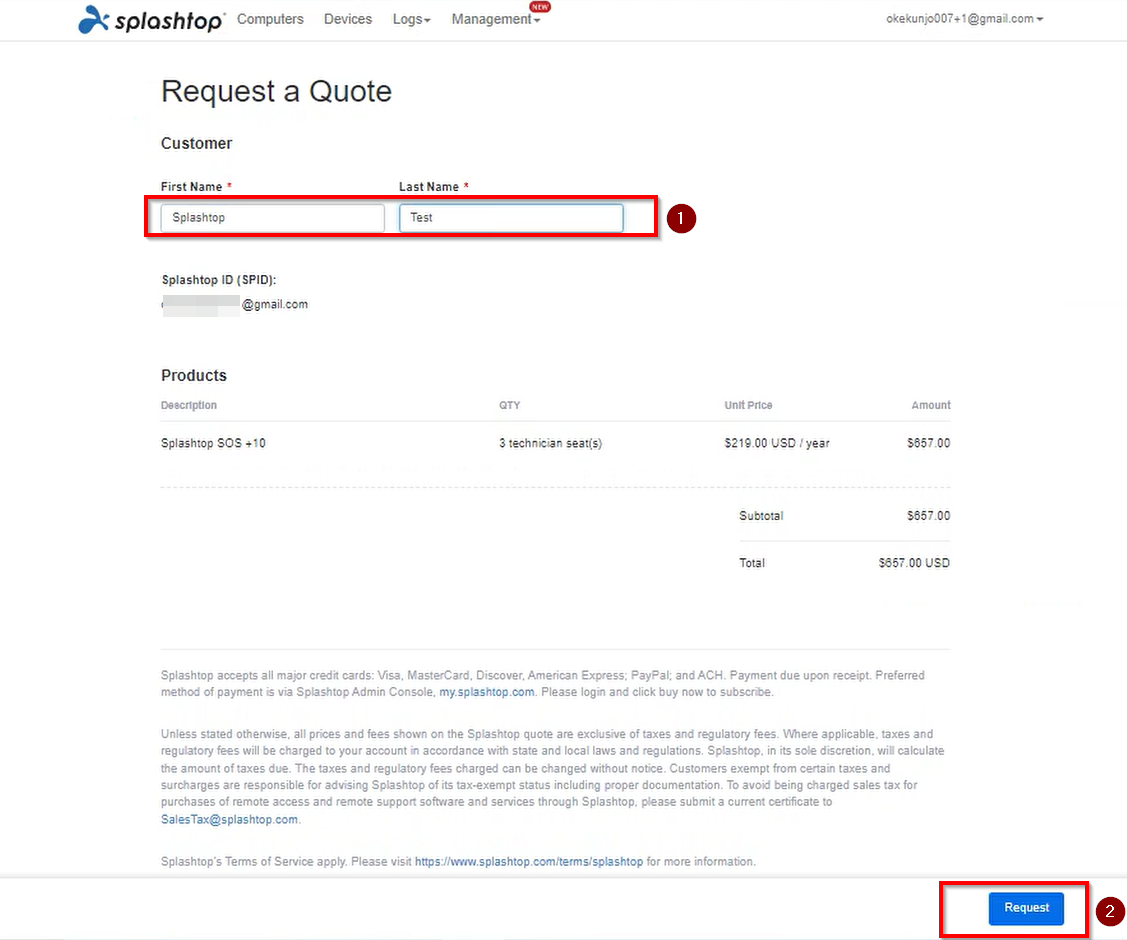Click the Last Name label
Image resolution: width=1127 pixels, height=940 pixels.
click(x=429, y=187)
